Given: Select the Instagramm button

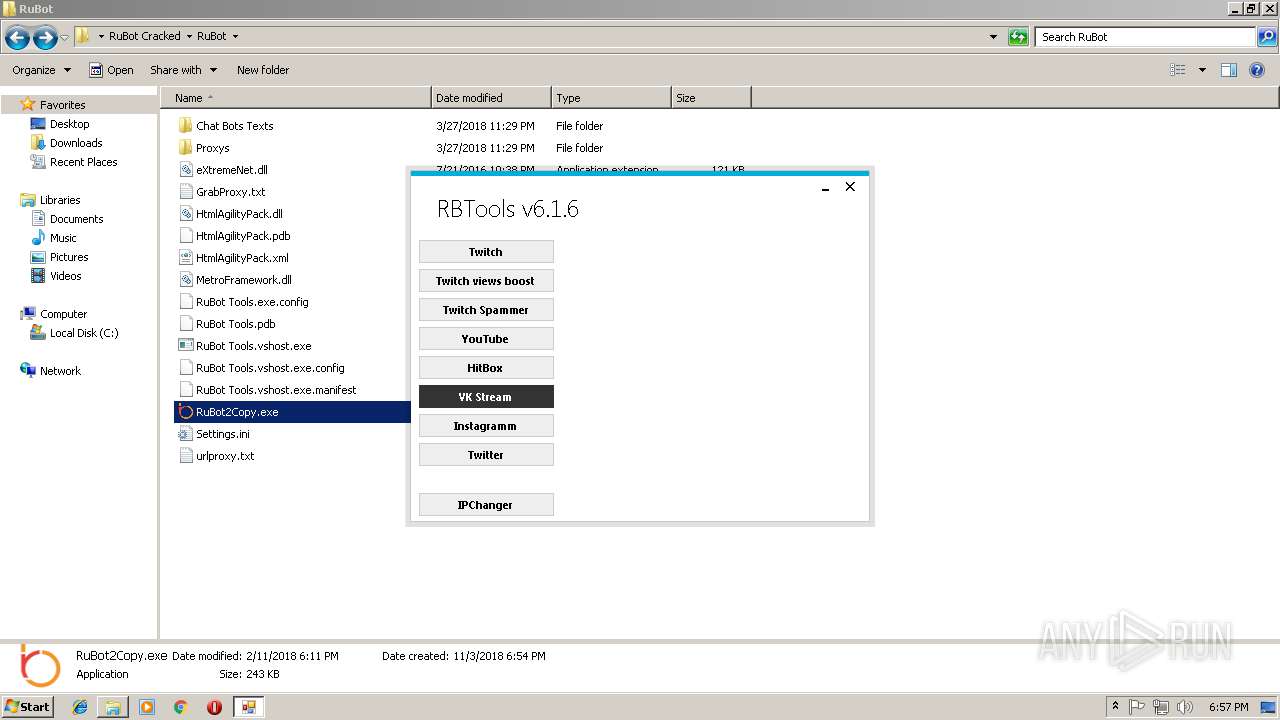Looking at the screenshot, I should 486,426.
